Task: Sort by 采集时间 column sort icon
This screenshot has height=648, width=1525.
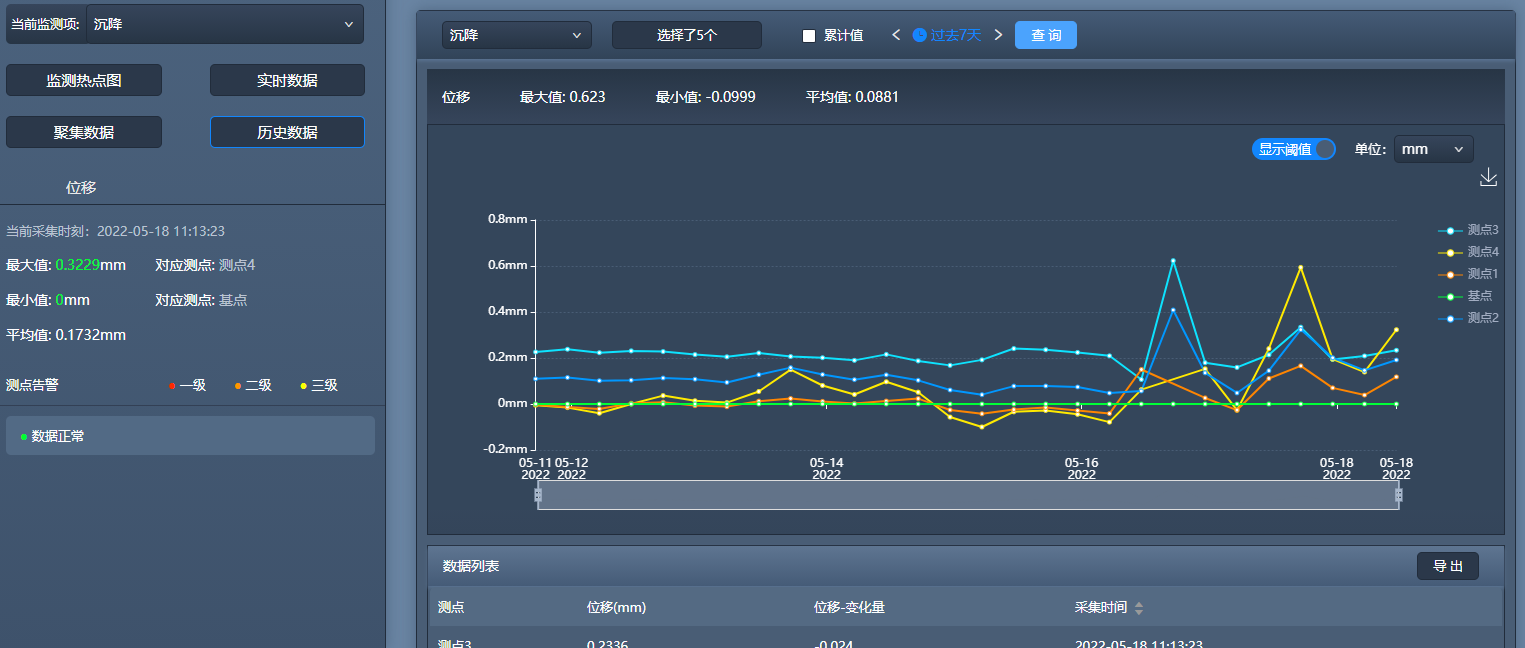Action: [1138, 608]
